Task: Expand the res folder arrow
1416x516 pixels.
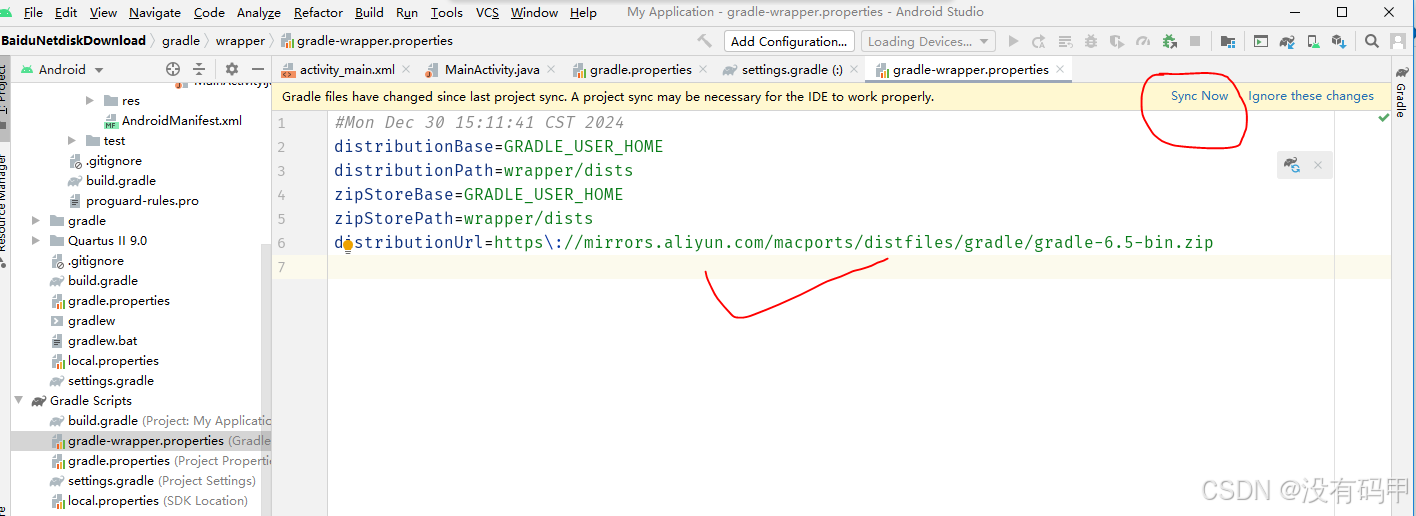Action: pyautogui.click(x=89, y=101)
